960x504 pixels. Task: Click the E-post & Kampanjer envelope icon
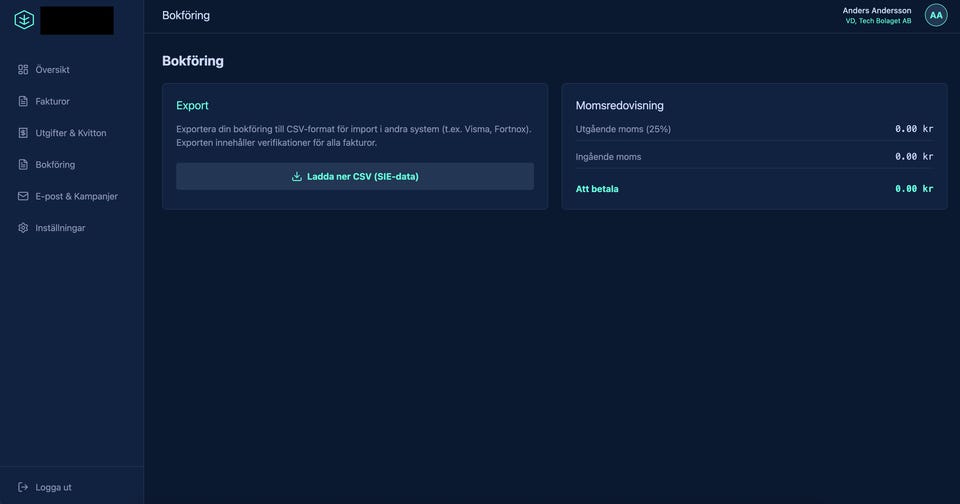click(x=23, y=196)
